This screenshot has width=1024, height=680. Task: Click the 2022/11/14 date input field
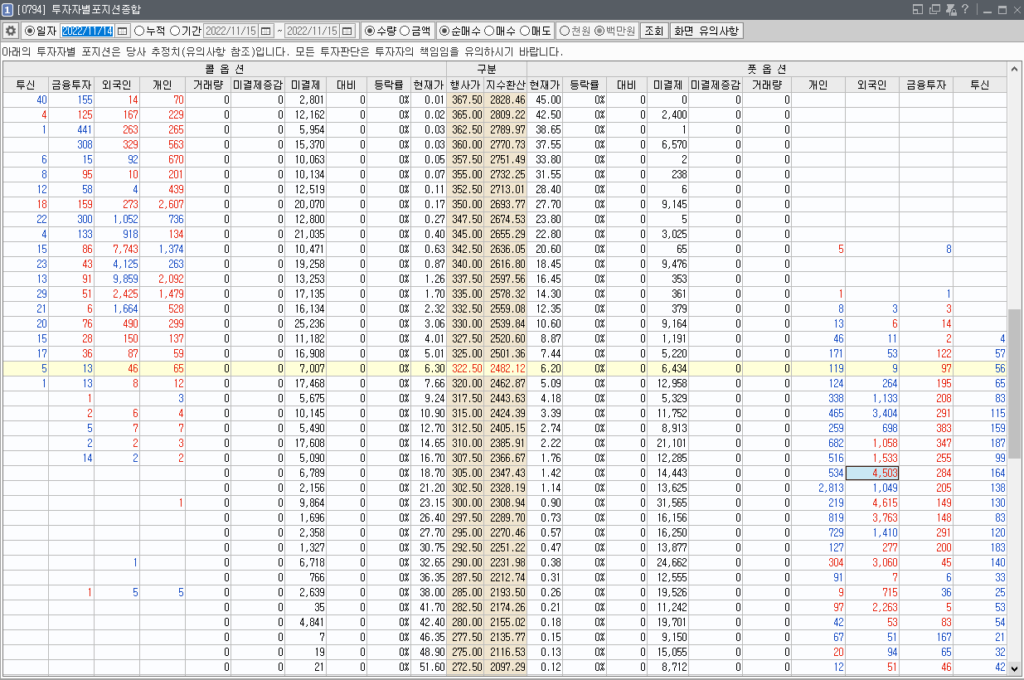pyautogui.click(x=88, y=30)
